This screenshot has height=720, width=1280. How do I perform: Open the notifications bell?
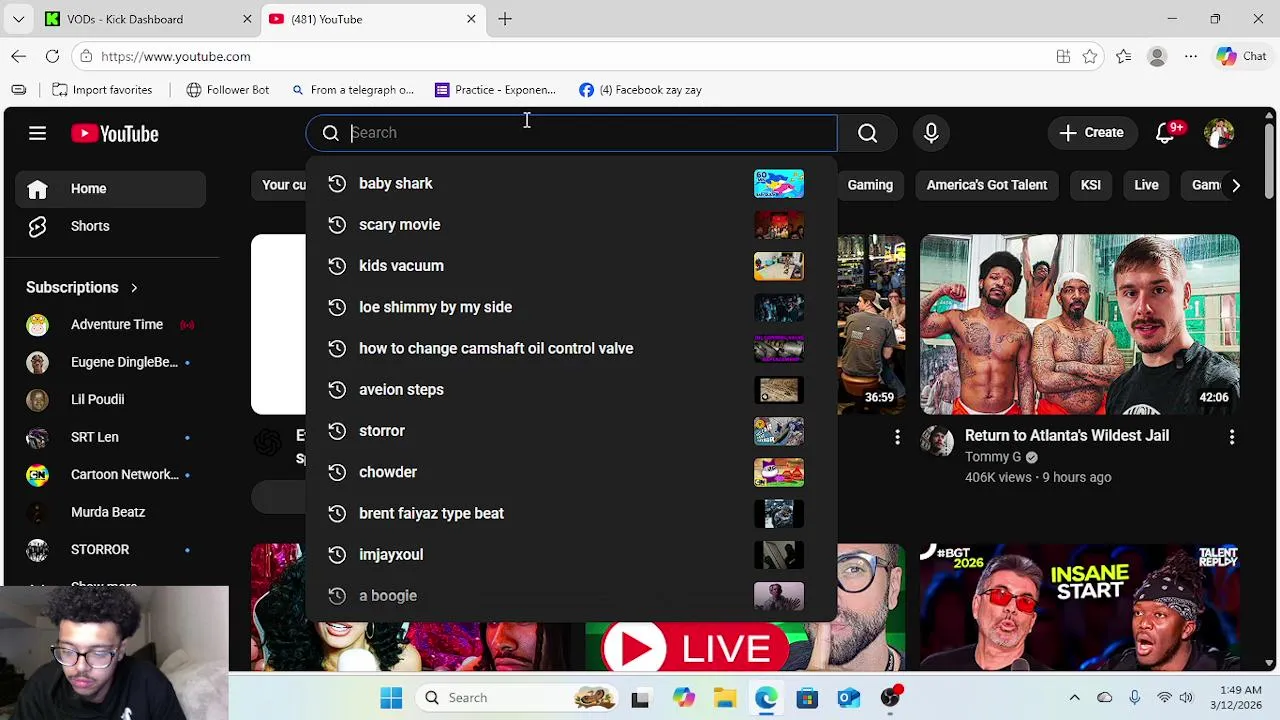click(x=1165, y=133)
